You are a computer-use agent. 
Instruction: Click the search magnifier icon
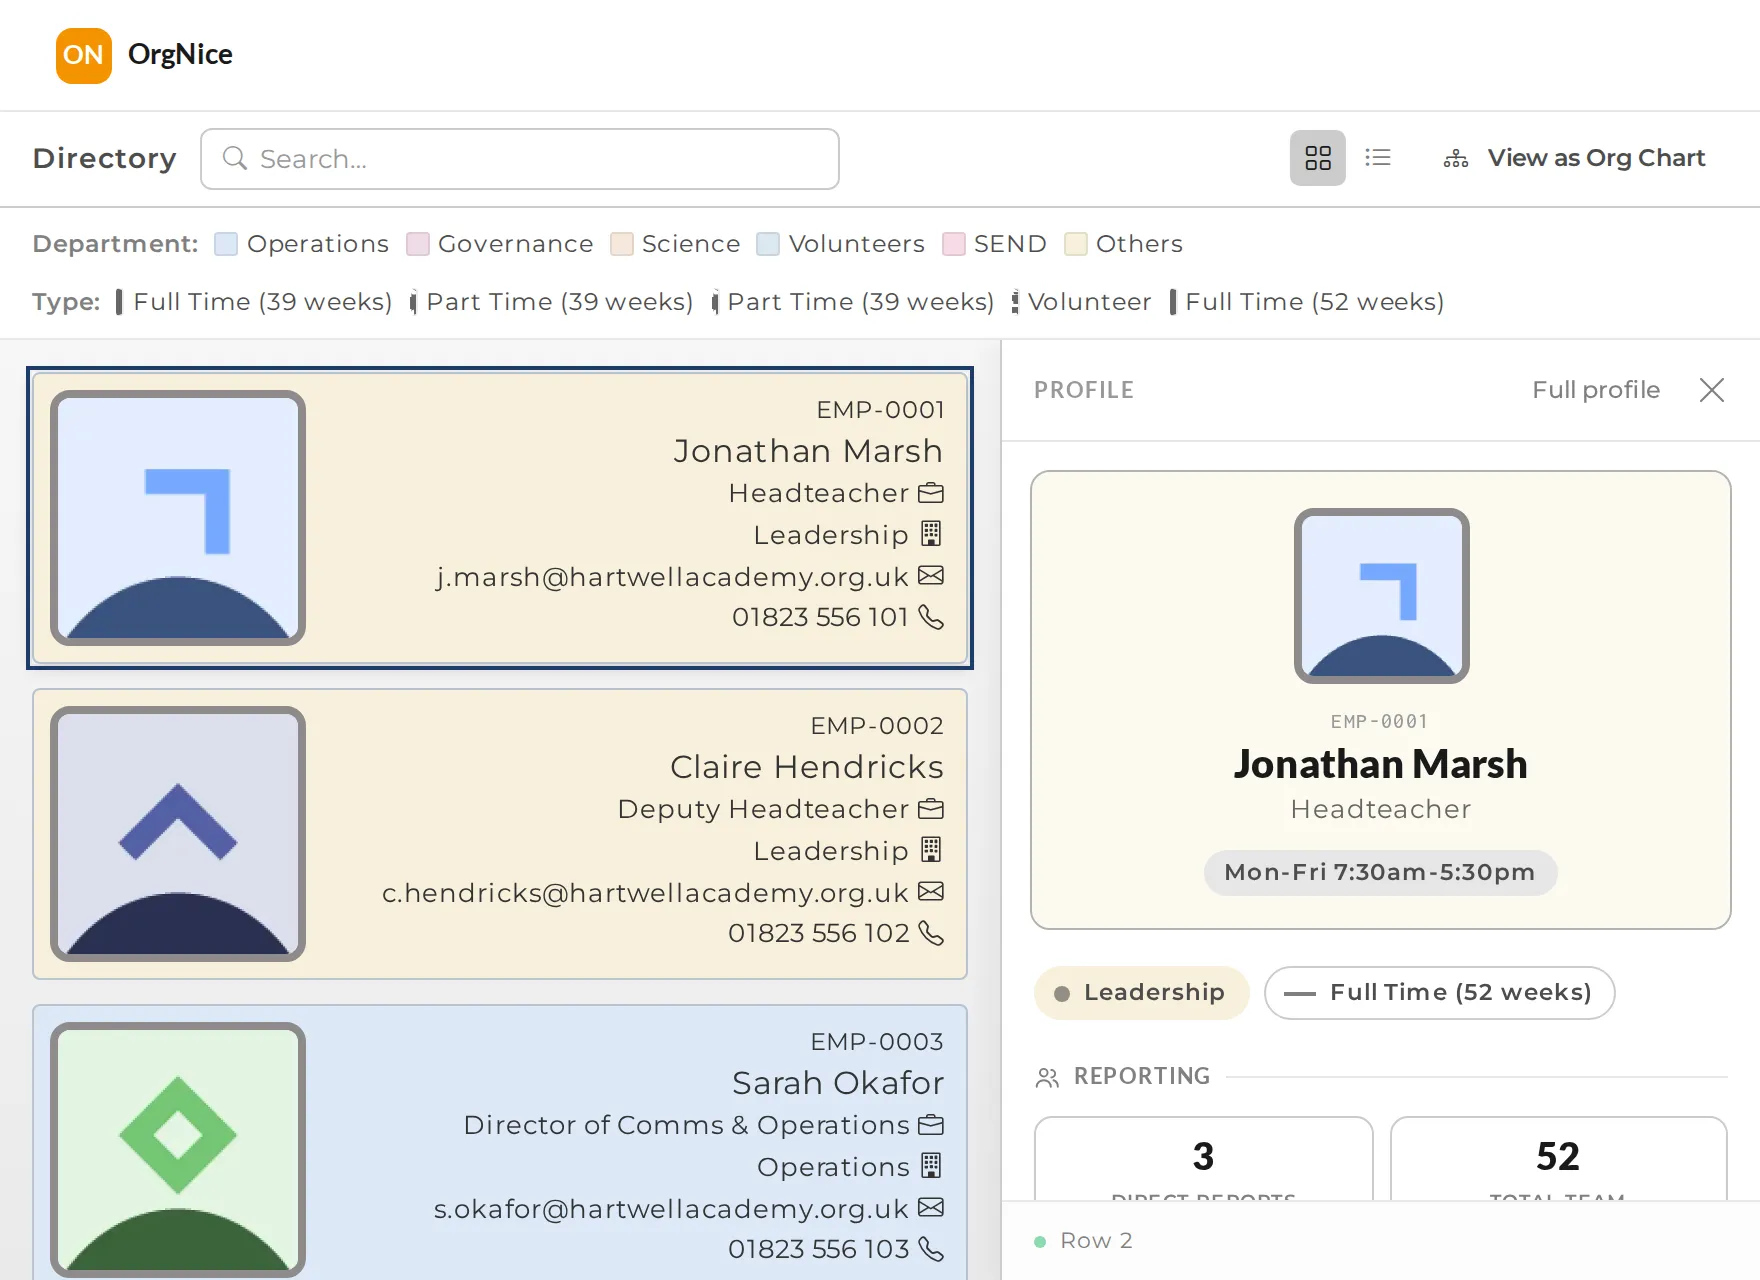[x=235, y=158]
